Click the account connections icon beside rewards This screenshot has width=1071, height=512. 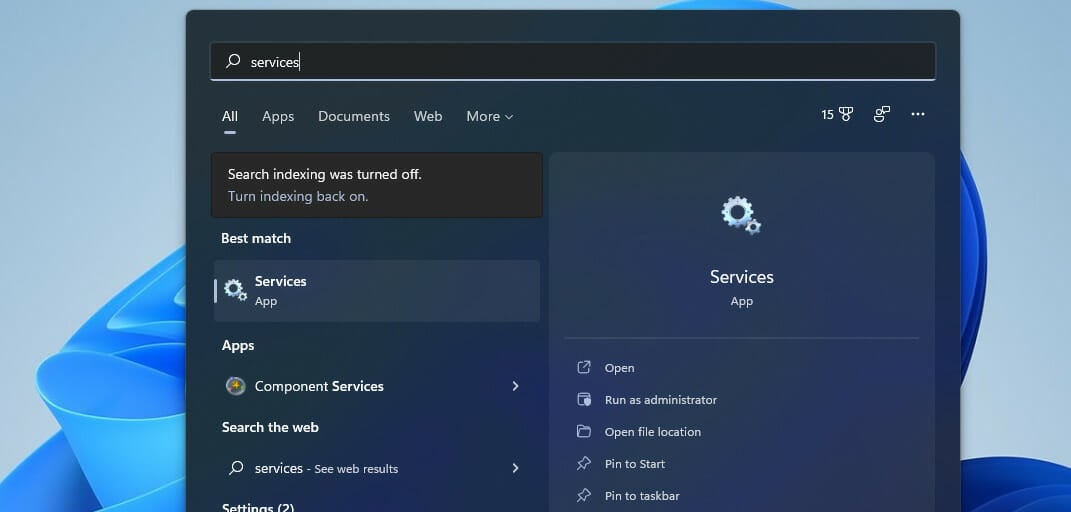click(x=881, y=115)
